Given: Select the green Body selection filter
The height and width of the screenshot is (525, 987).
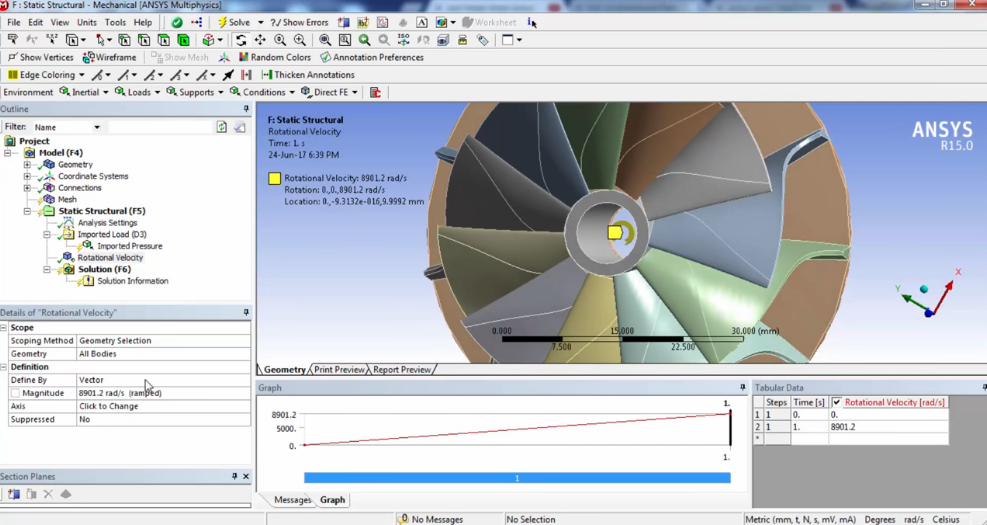Looking at the screenshot, I should pyautogui.click(x=183, y=40).
